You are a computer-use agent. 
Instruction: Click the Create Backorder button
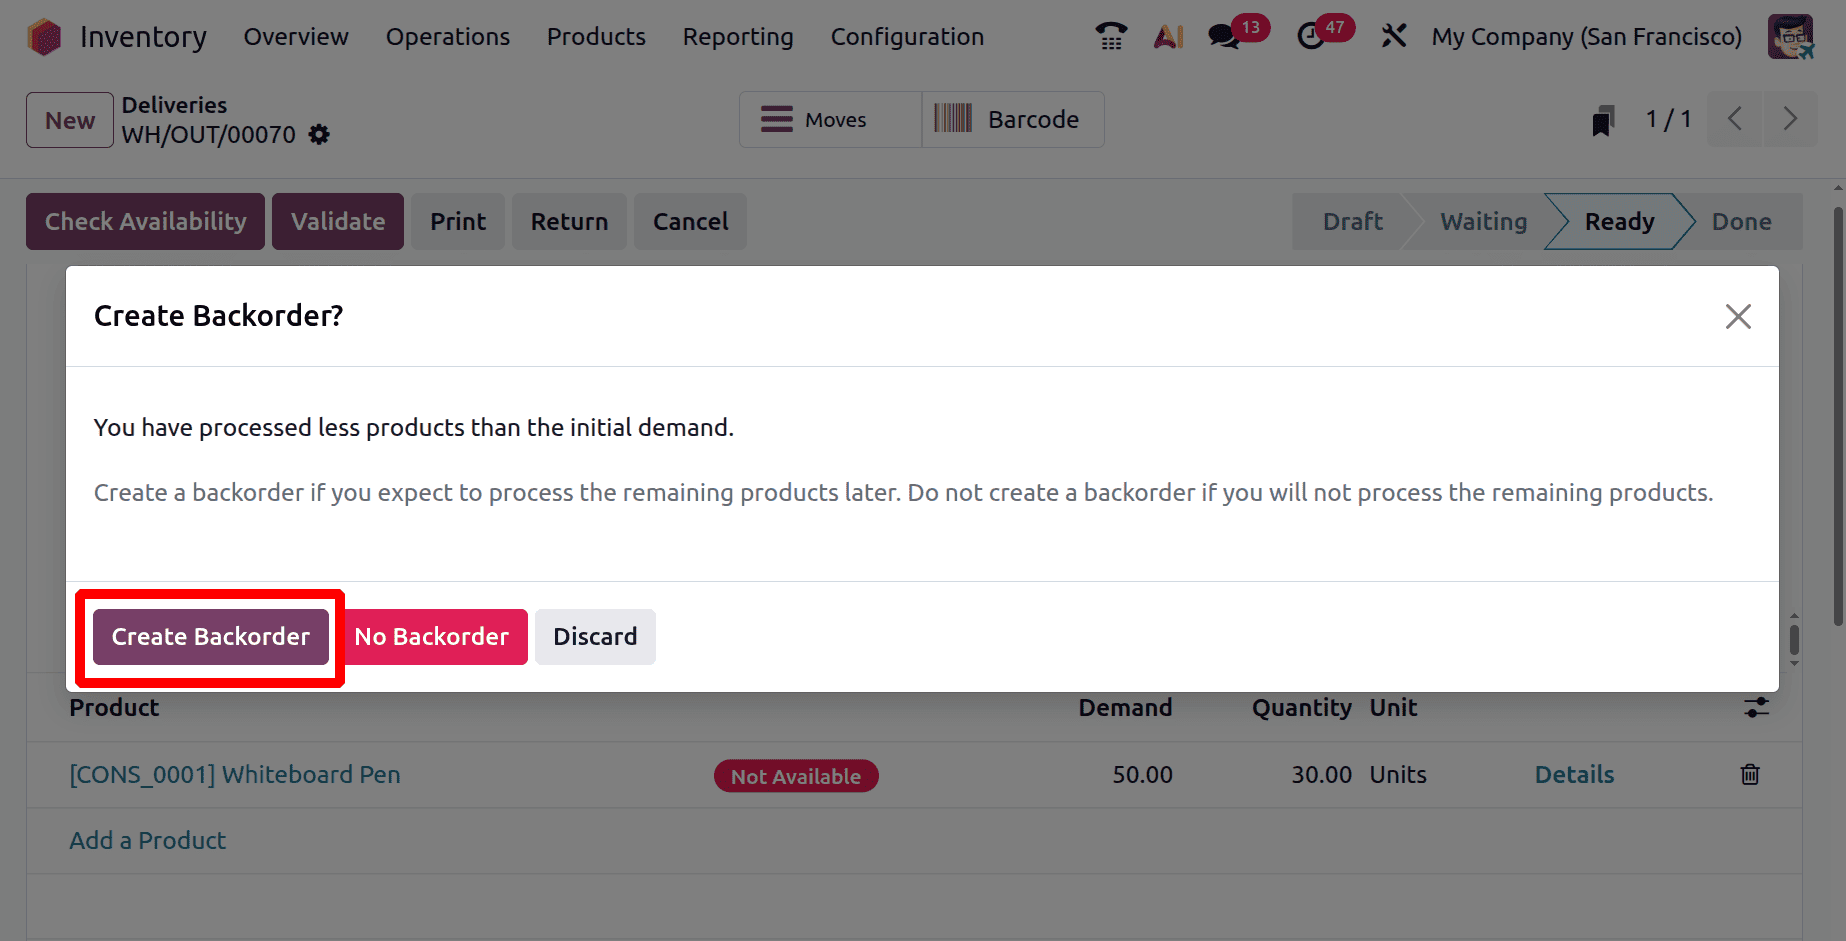pyautogui.click(x=211, y=637)
